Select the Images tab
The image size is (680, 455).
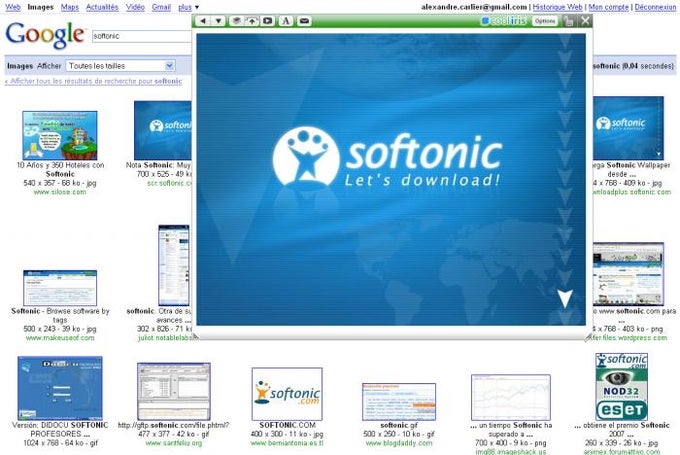(x=40, y=7)
